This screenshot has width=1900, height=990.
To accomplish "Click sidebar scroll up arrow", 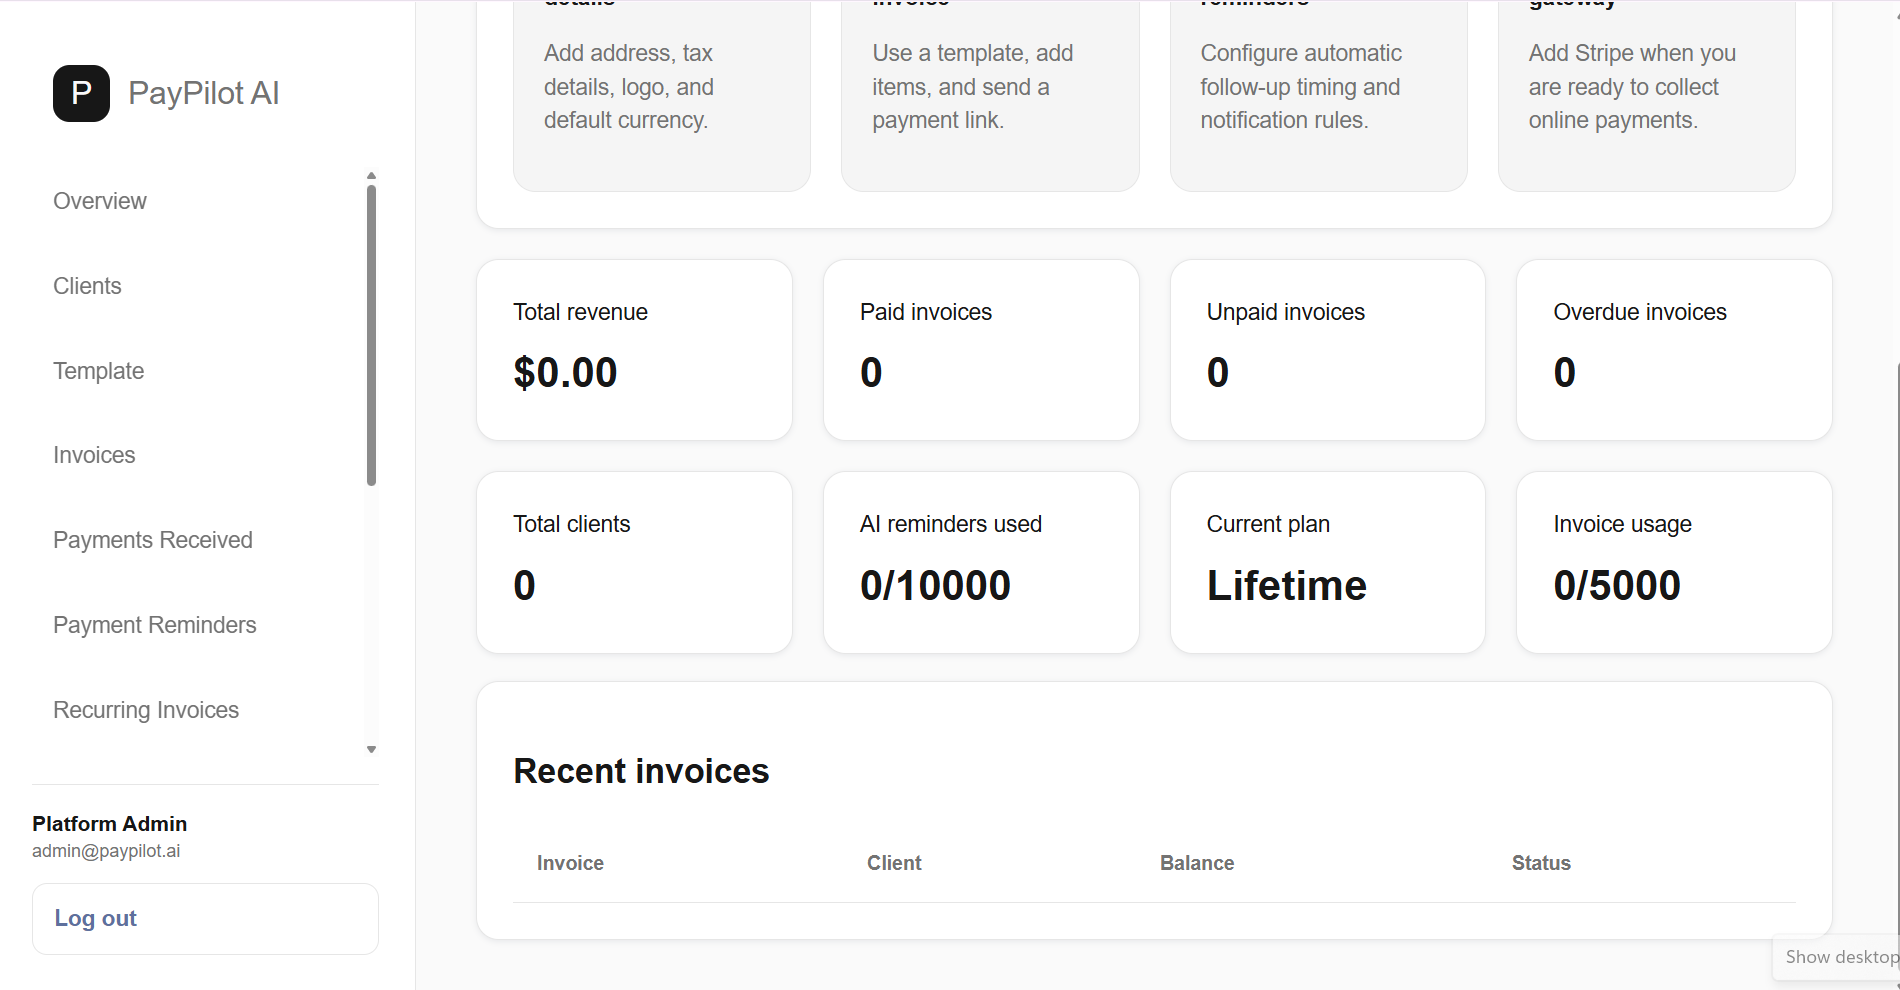I will pos(371,176).
